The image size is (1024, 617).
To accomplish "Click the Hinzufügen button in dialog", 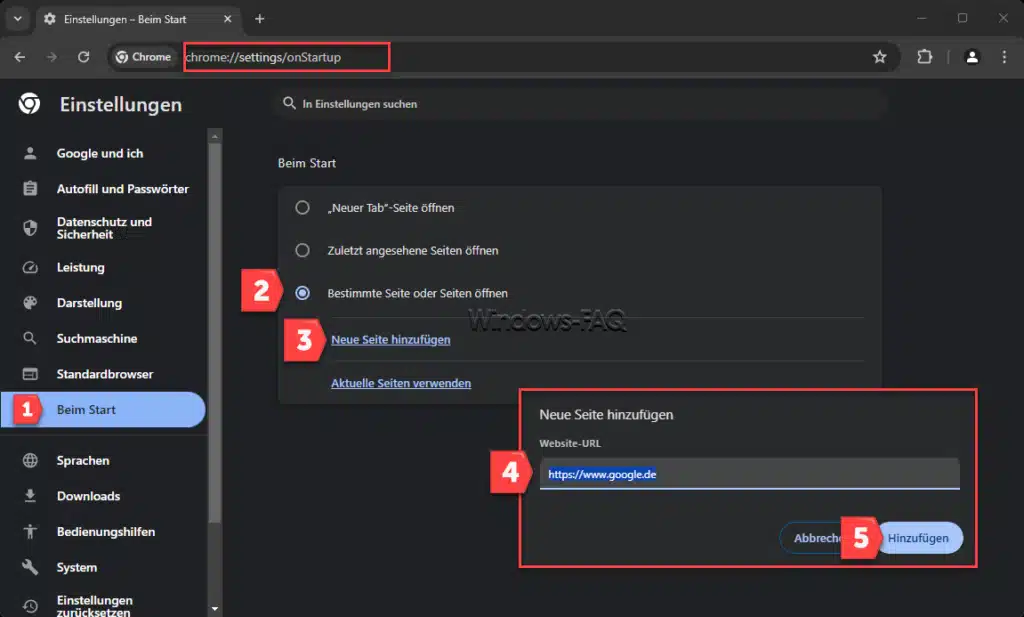I will (x=920, y=538).
